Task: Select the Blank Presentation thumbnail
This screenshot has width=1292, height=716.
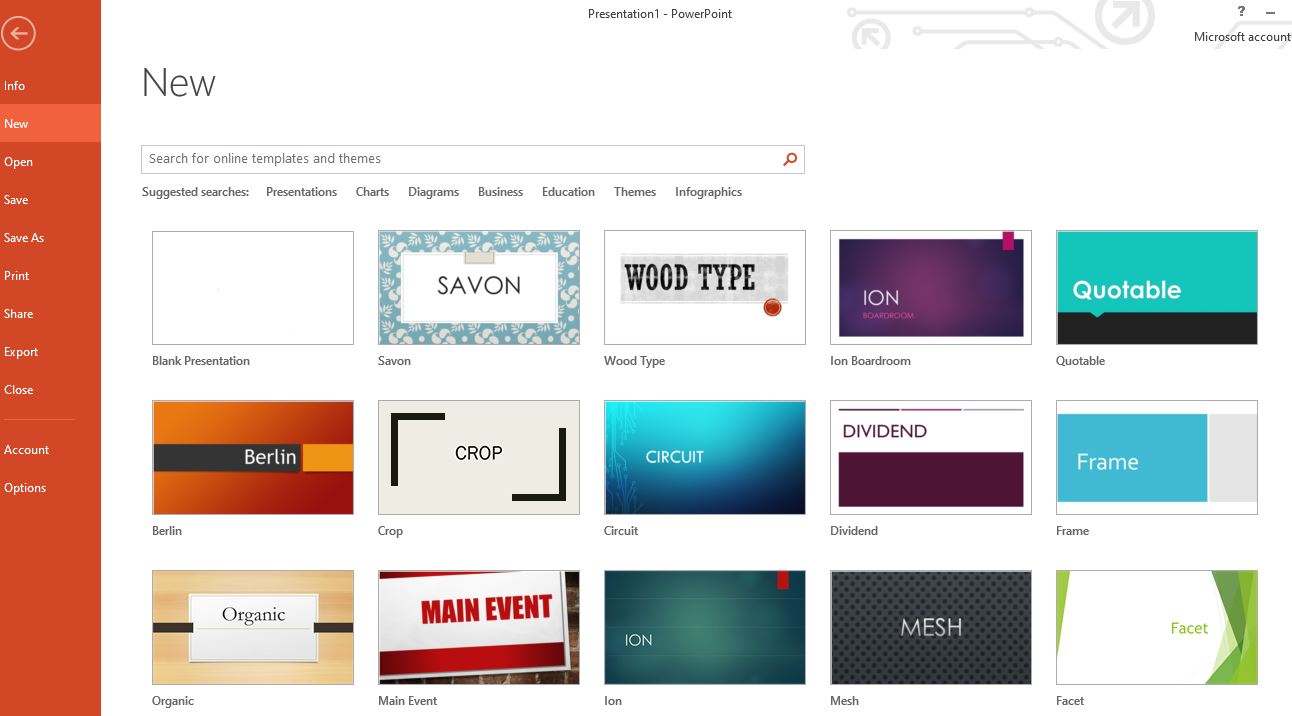Action: [x=253, y=288]
